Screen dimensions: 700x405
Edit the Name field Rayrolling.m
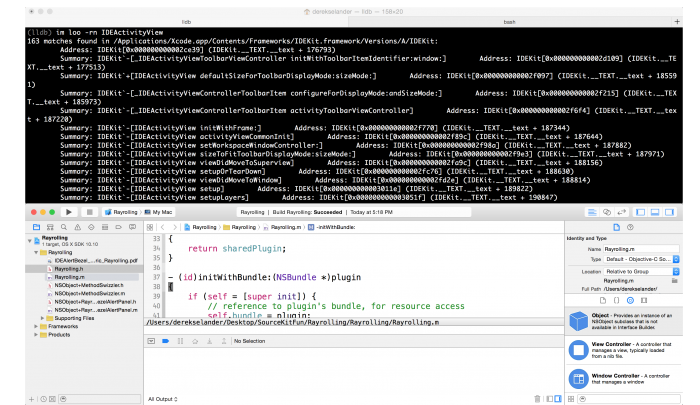click(x=641, y=249)
